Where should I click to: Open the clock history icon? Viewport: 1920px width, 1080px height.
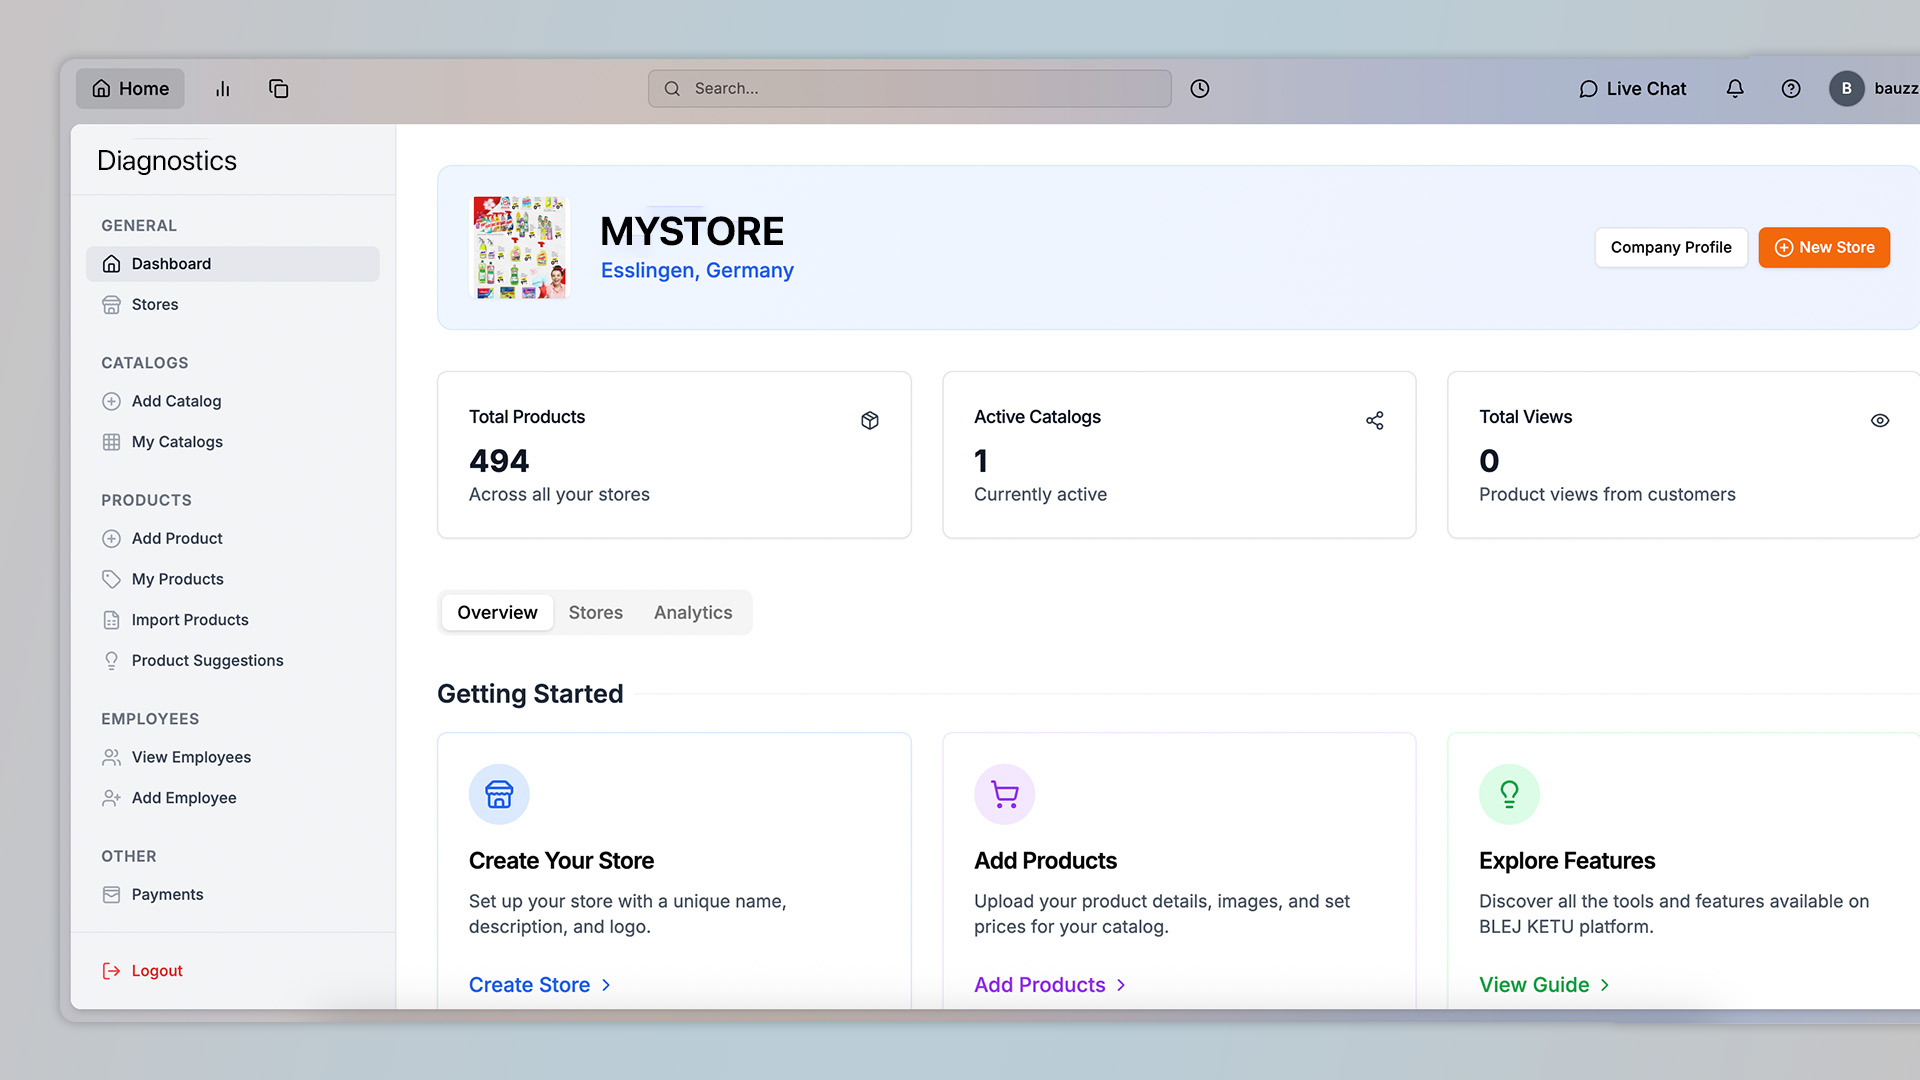1200,89
